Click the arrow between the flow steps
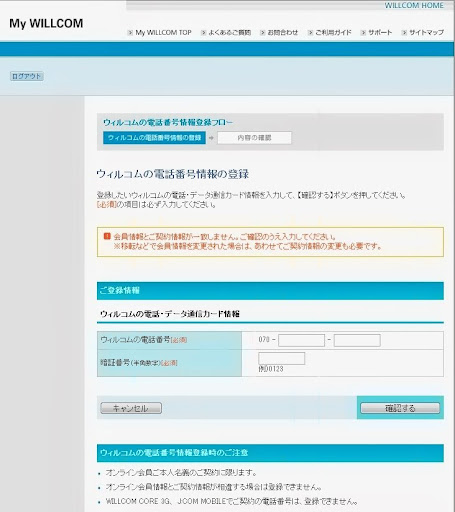This screenshot has width=455, height=512. point(211,138)
